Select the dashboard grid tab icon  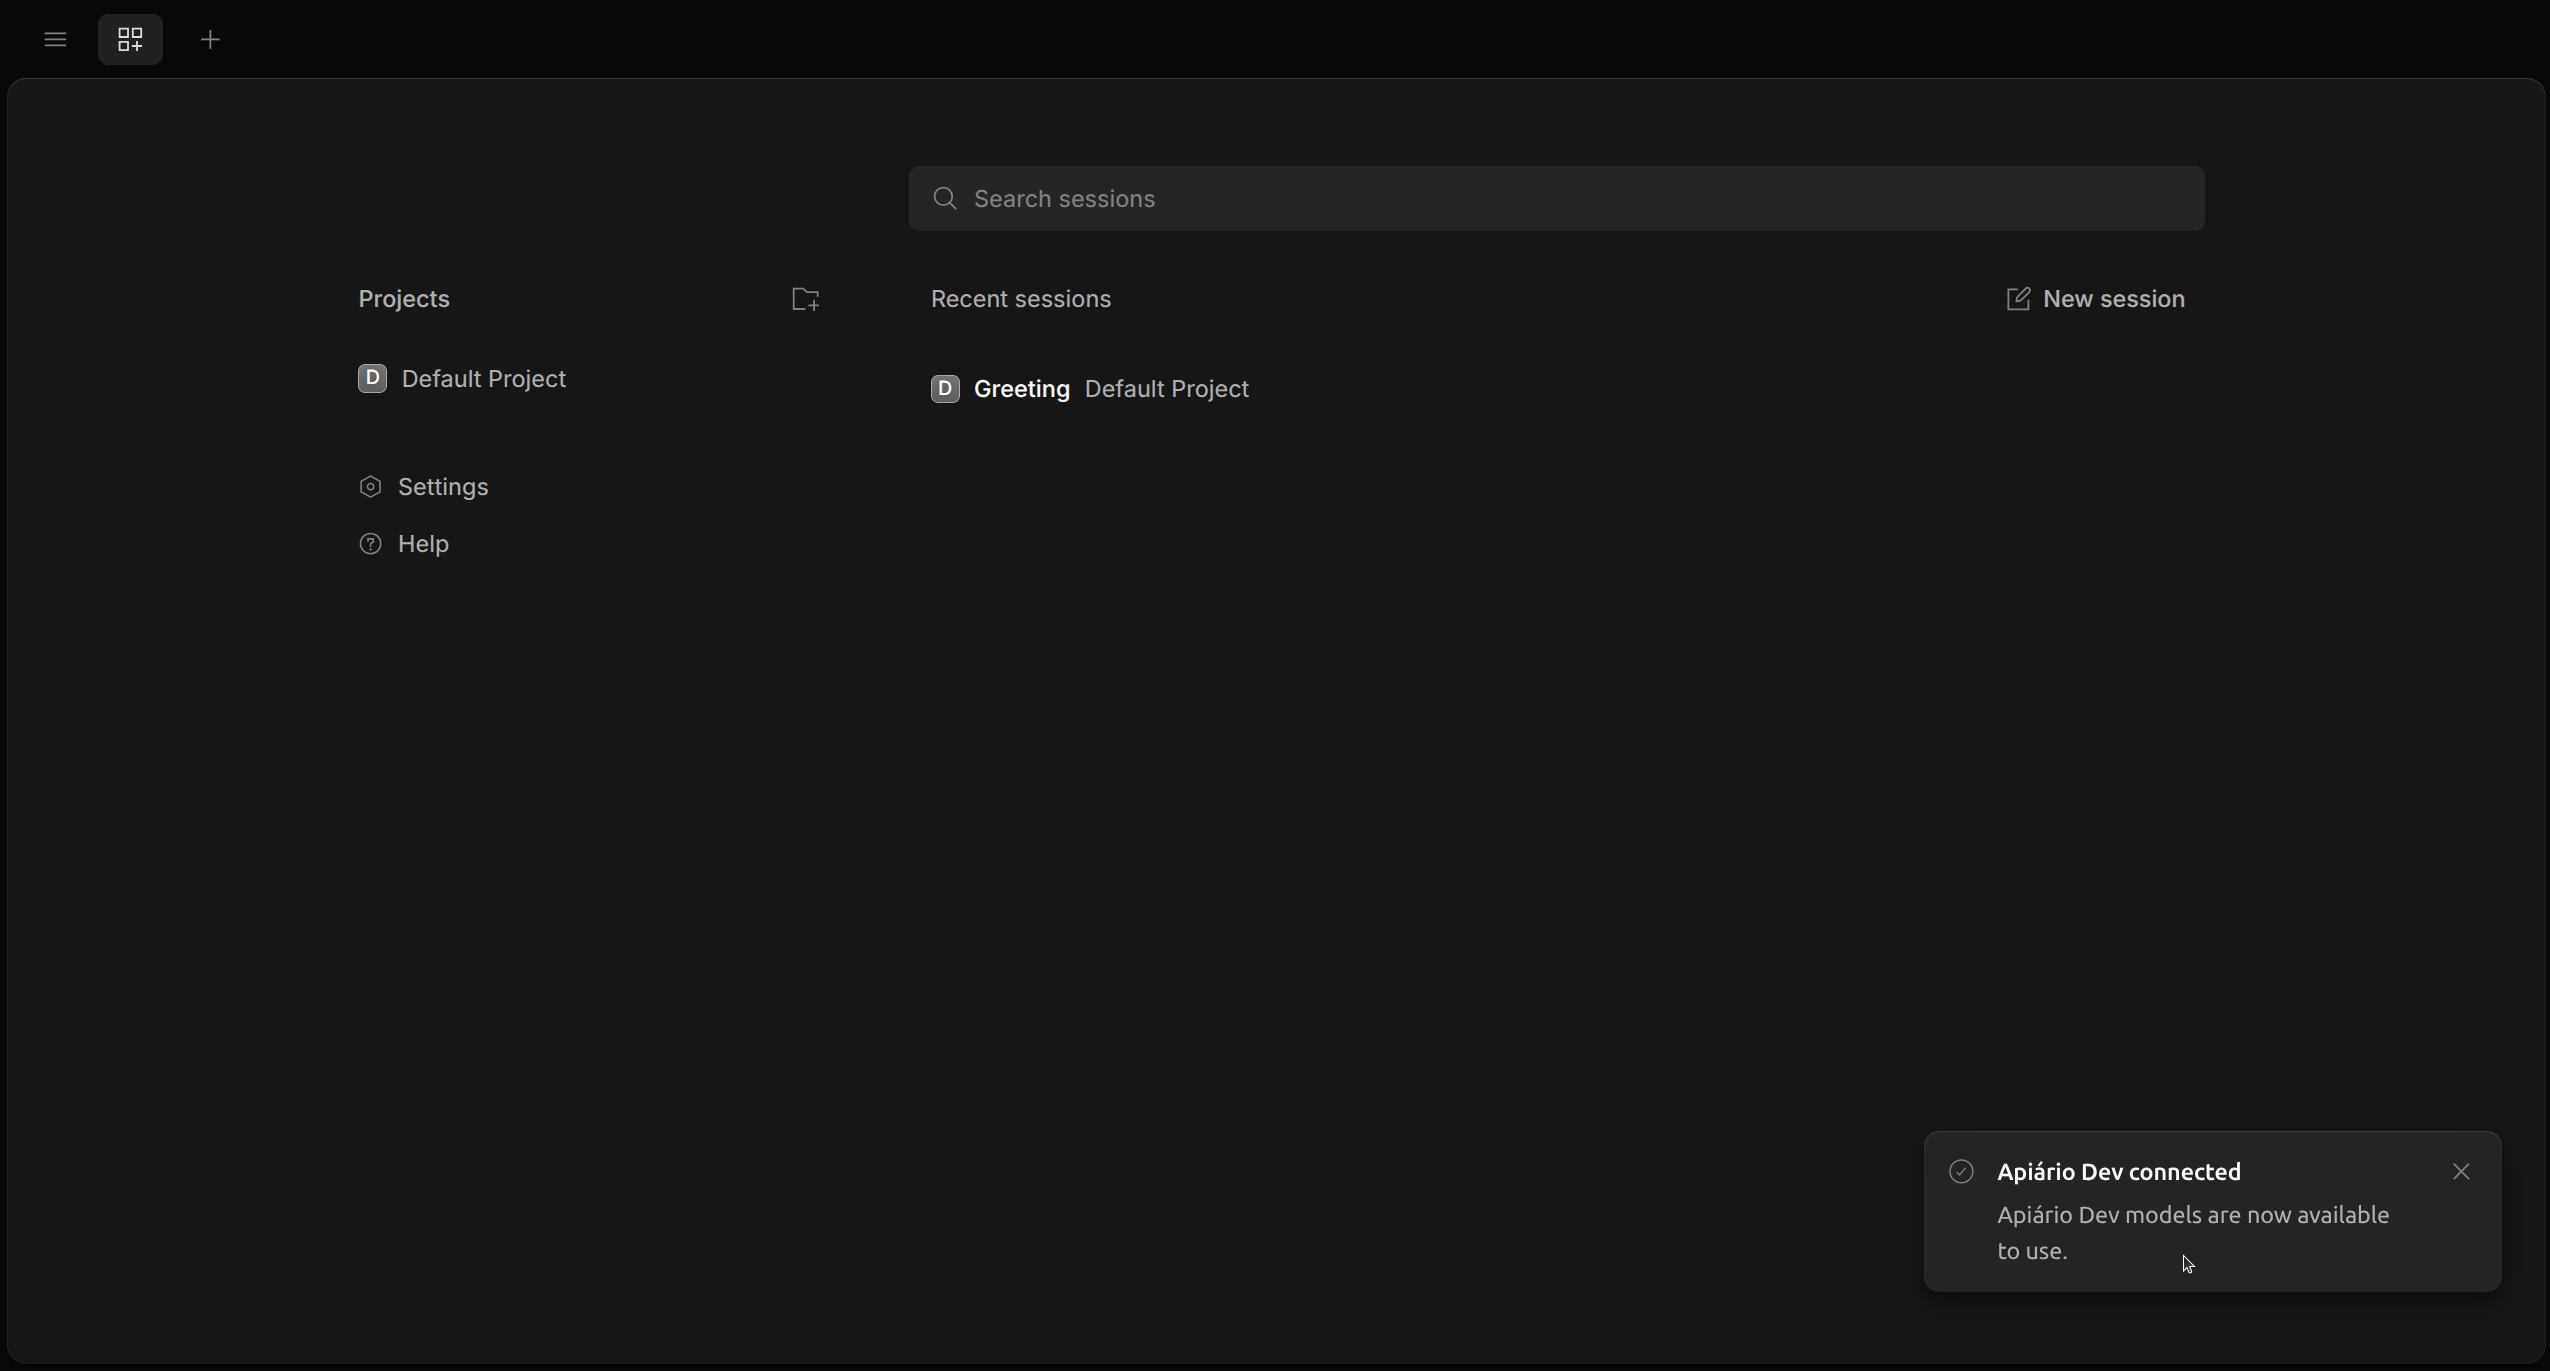130,40
